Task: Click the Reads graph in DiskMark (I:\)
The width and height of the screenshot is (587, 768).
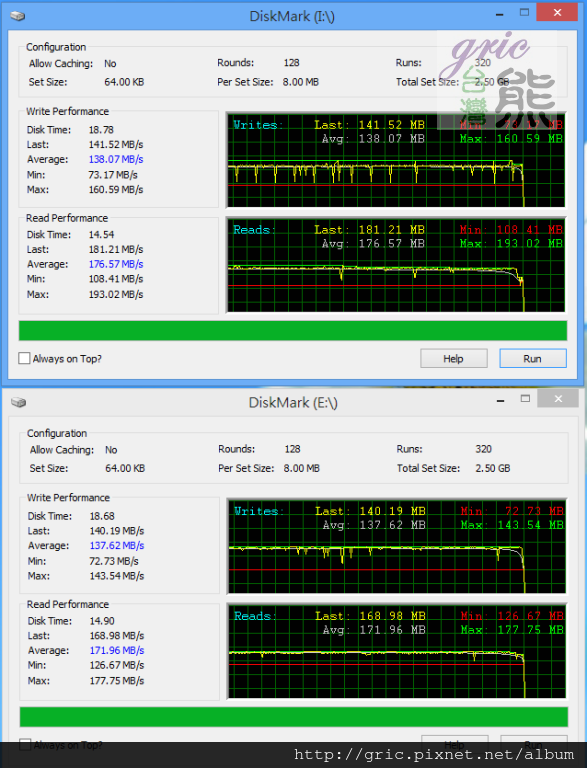Action: point(396,265)
